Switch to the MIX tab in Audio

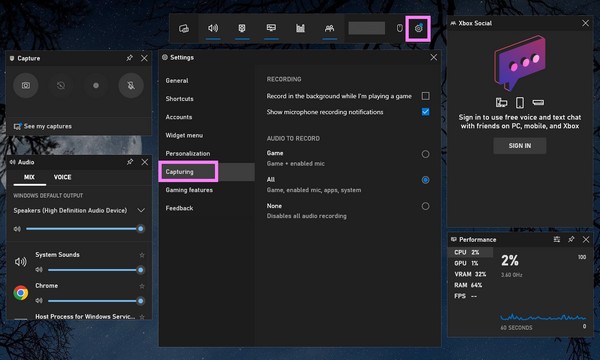click(29, 177)
